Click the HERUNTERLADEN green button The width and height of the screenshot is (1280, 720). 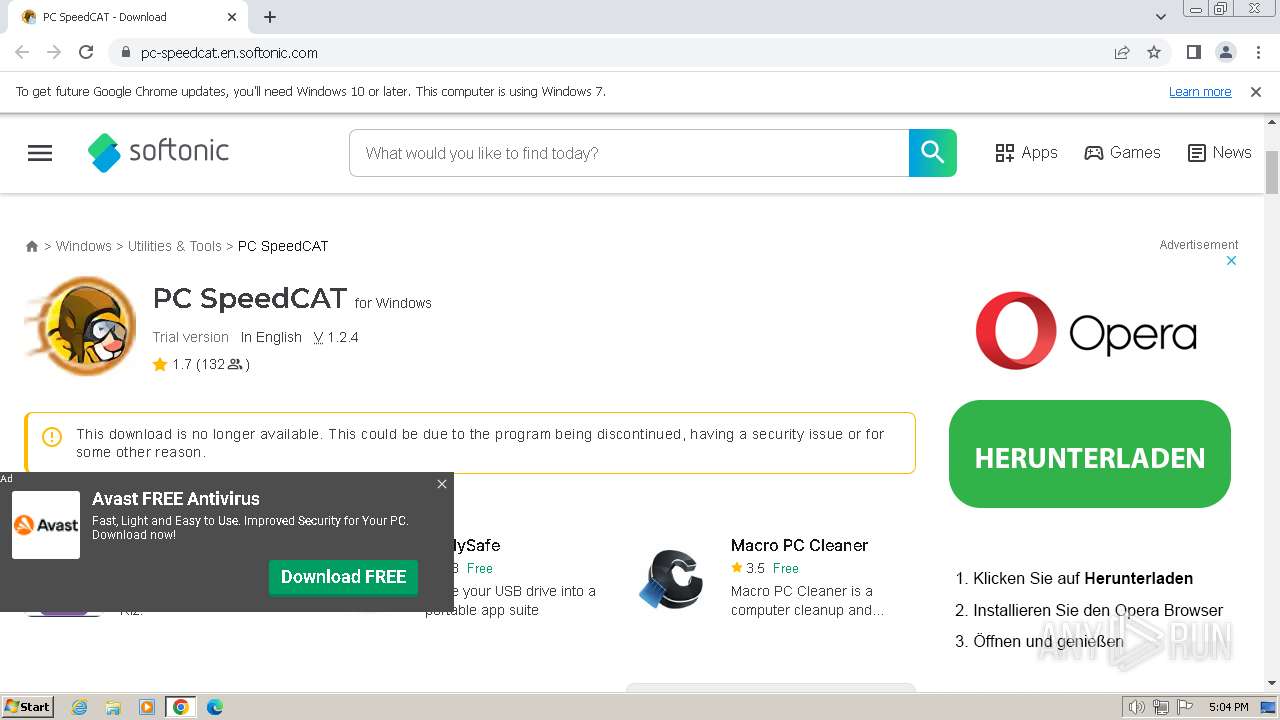pos(1090,454)
